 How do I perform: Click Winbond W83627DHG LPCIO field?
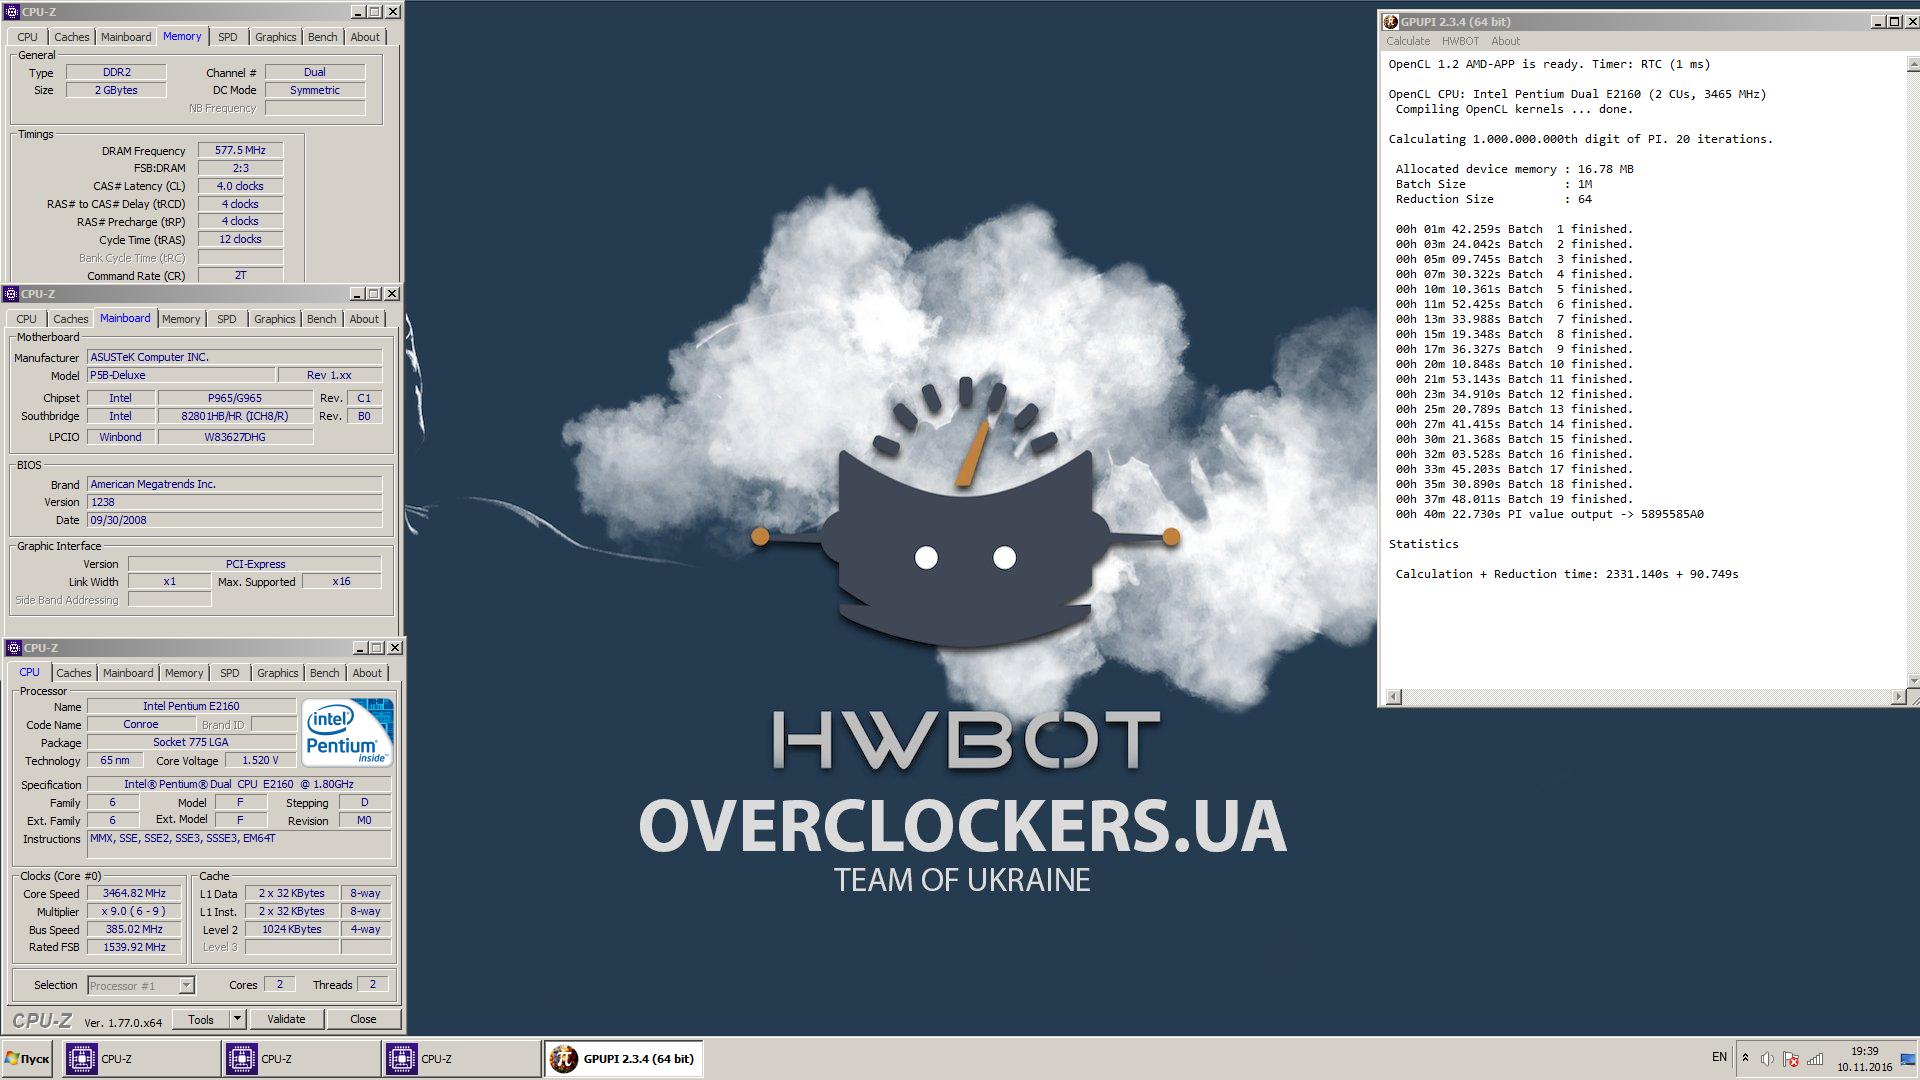[x=235, y=437]
